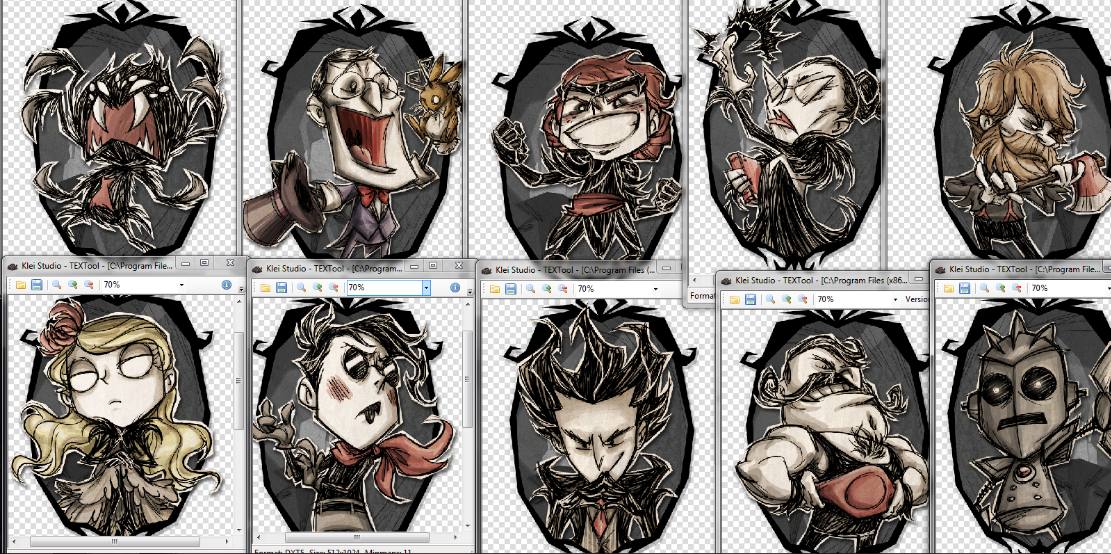Open 70% zoom dropdown in spiky-haired moustache window
Viewport: 1111px width, 554px height.
(655, 289)
